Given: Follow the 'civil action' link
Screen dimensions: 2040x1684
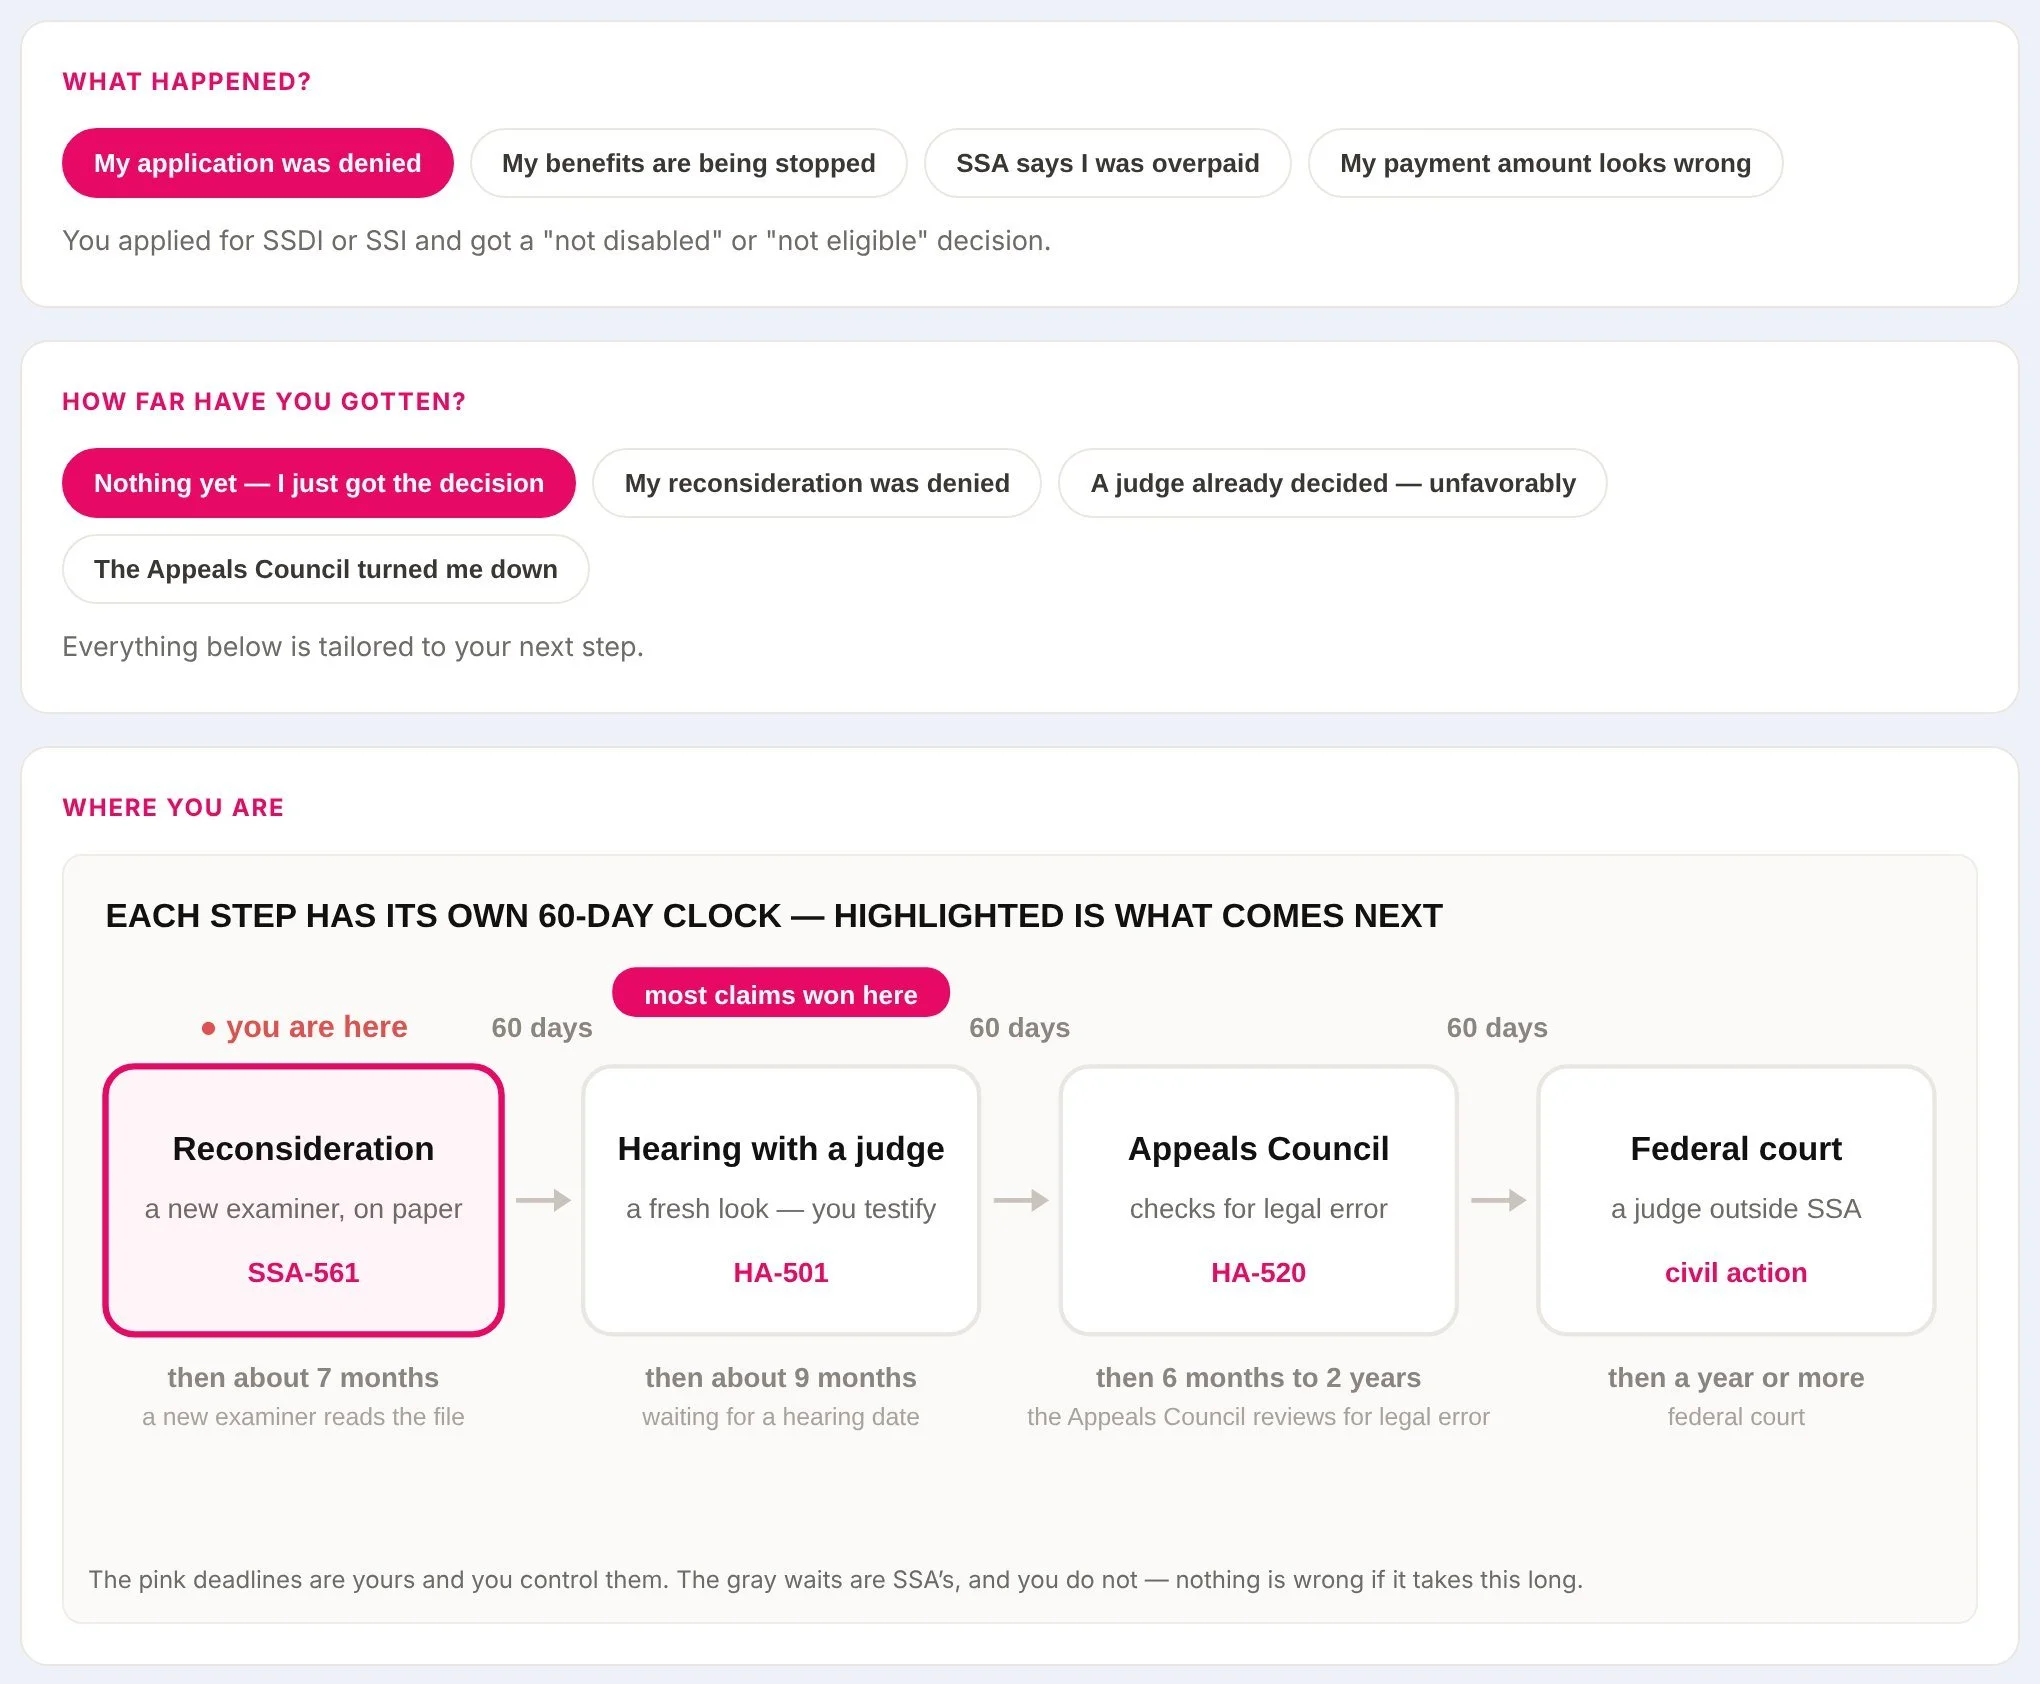Looking at the screenshot, I should tap(1736, 1272).
